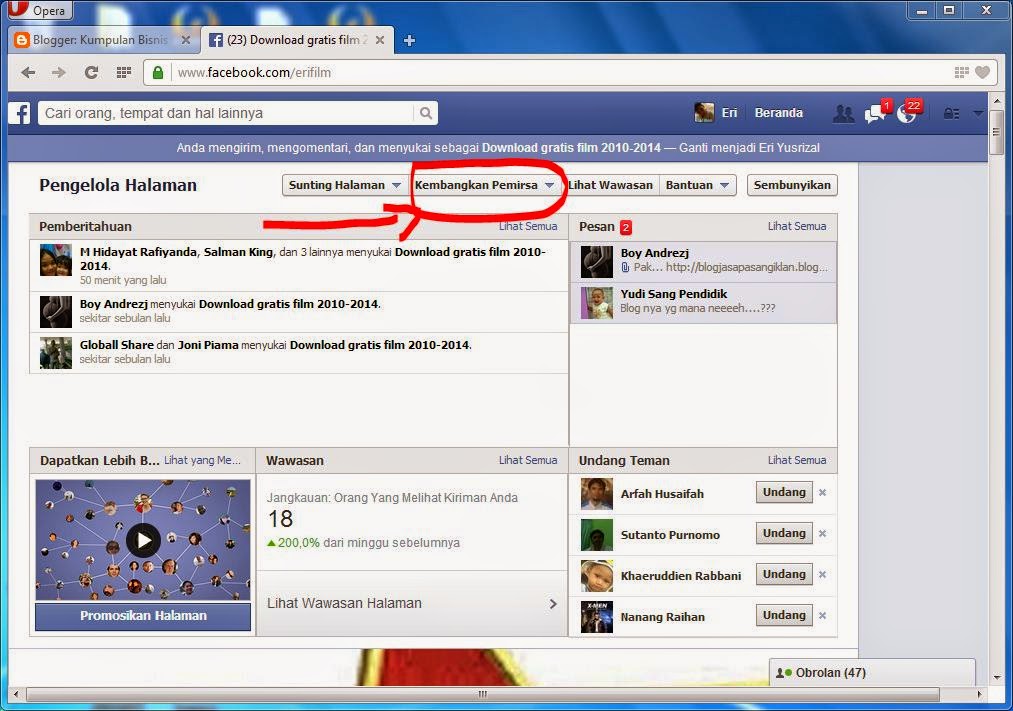The height and width of the screenshot is (711, 1013).
Task: Focus the Facebook search field
Action: pos(226,113)
